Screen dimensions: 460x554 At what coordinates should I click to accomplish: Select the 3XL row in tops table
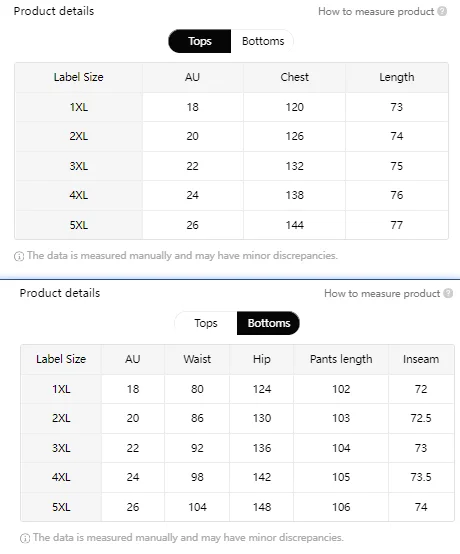pyautogui.click(x=231, y=166)
